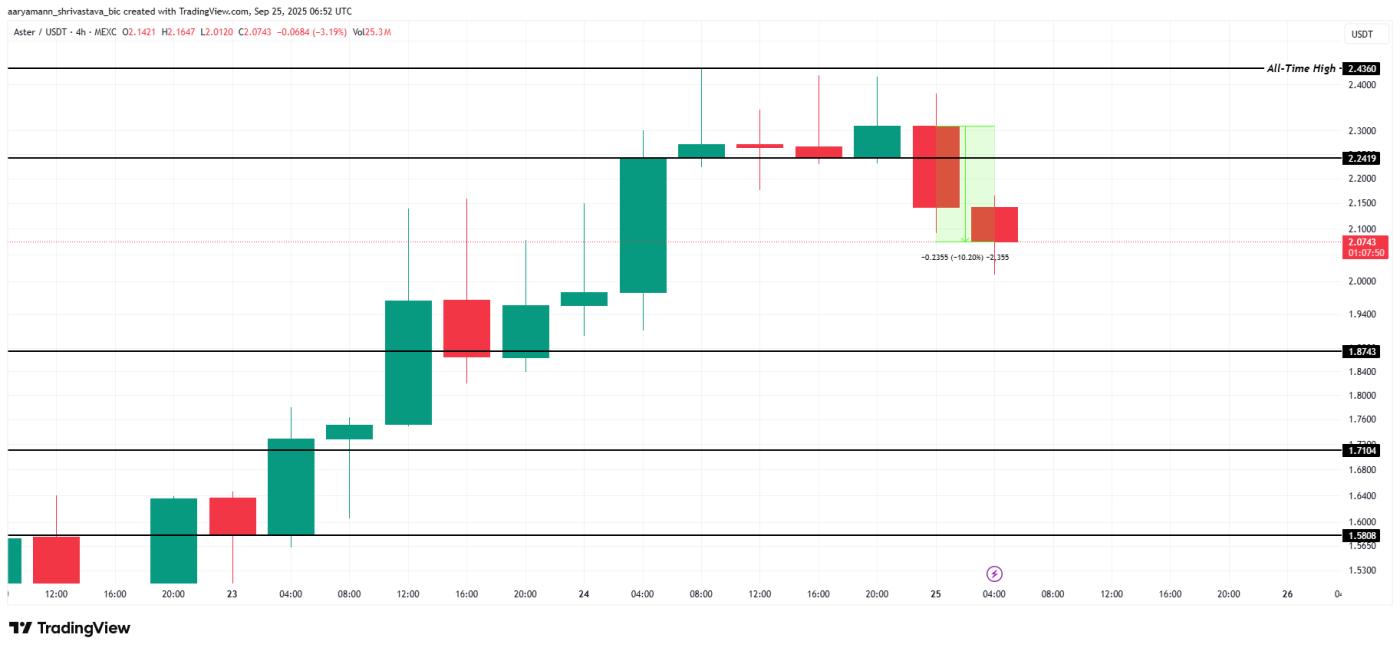
Task: Click the purple lightning event icon
Action: [994, 574]
